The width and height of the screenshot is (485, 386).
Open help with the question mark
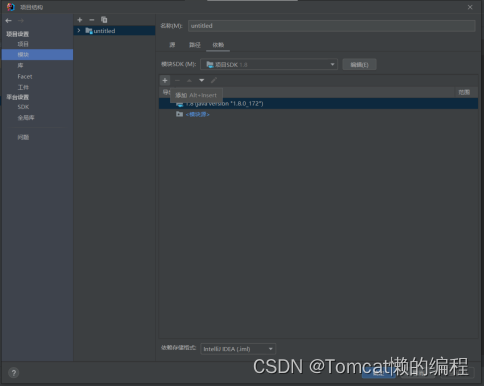(x=14, y=373)
